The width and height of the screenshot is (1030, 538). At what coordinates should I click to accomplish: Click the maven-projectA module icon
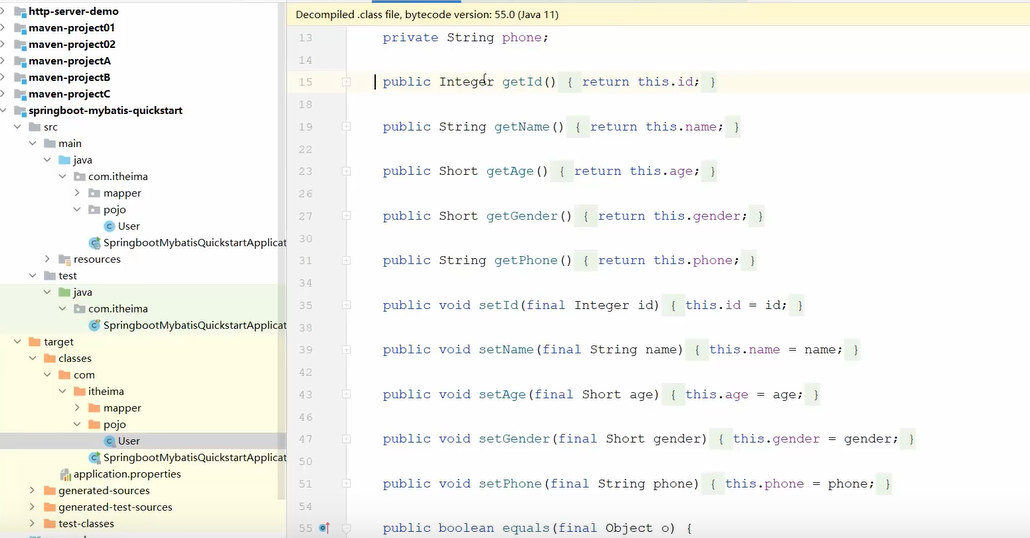pos(20,60)
